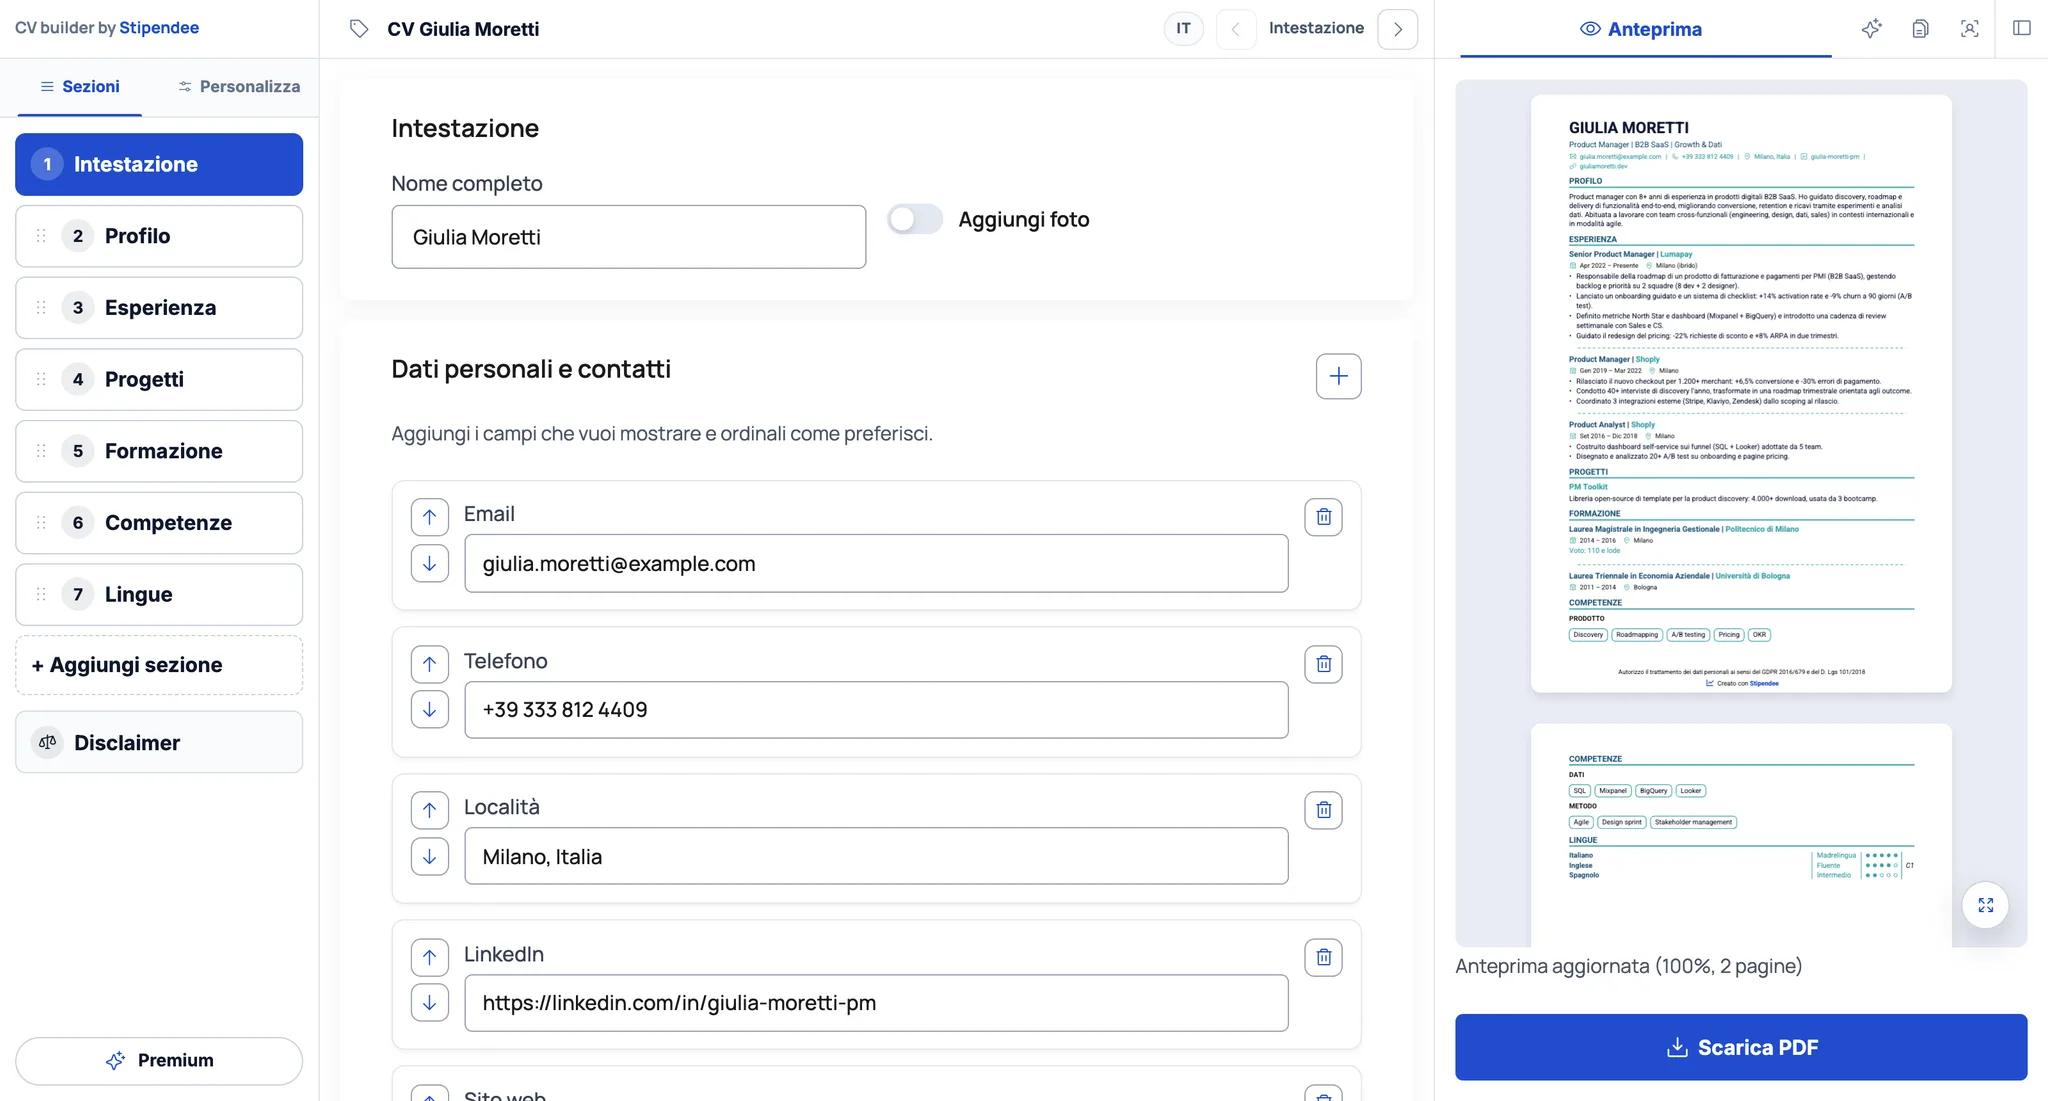
Task: Click drag handle of Lingue section
Action: click(41, 595)
